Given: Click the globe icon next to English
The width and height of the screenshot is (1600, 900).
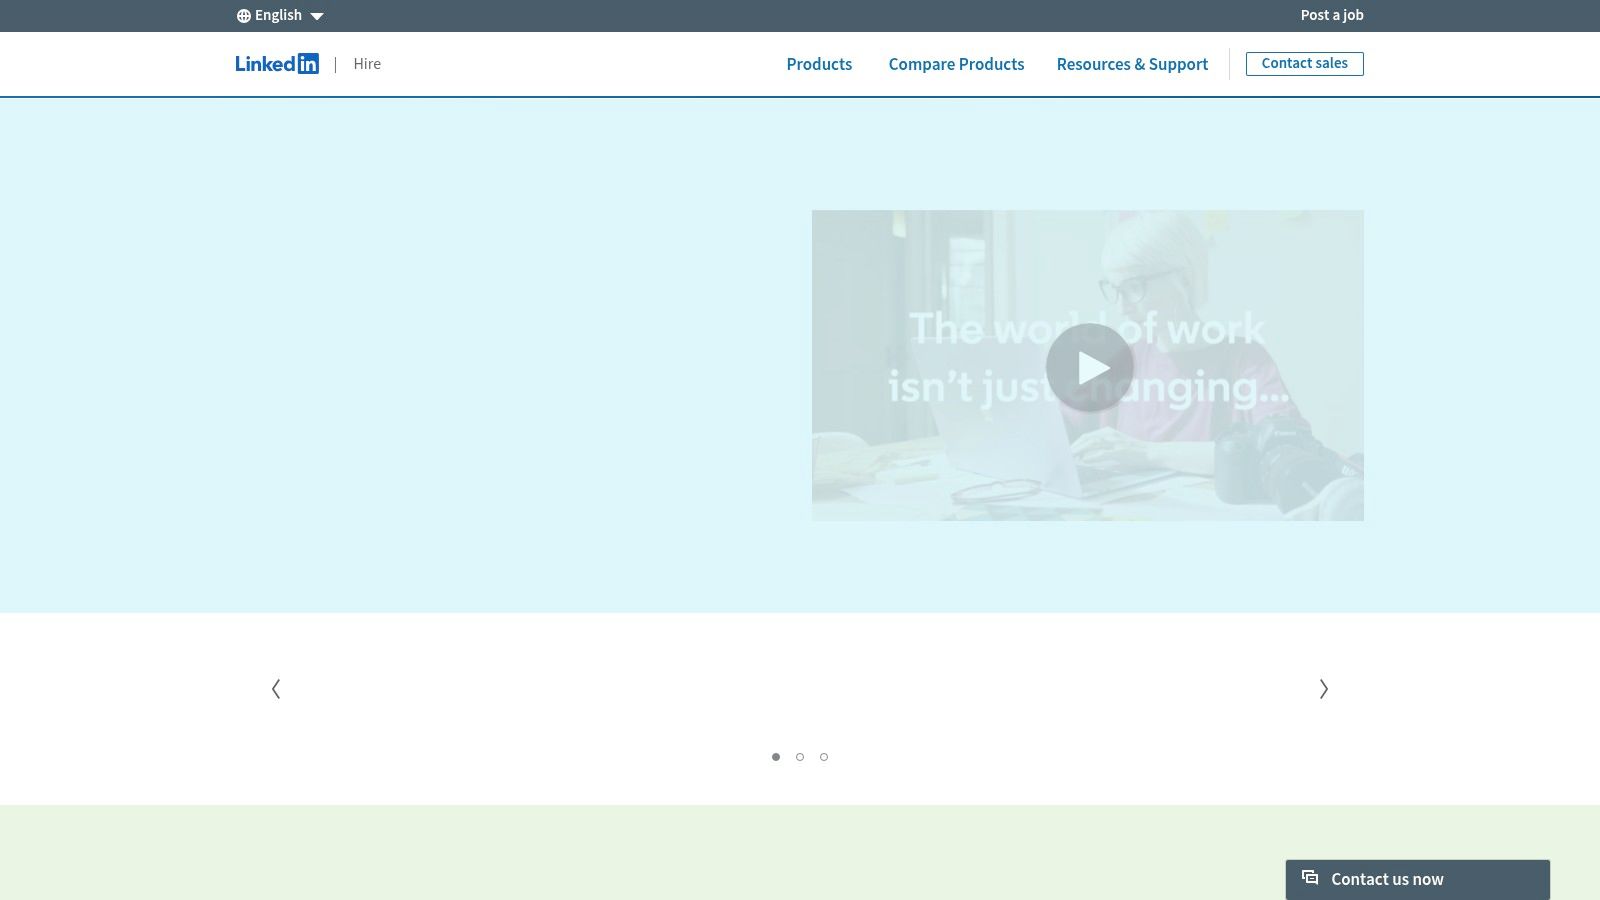Looking at the screenshot, I should coord(243,14).
